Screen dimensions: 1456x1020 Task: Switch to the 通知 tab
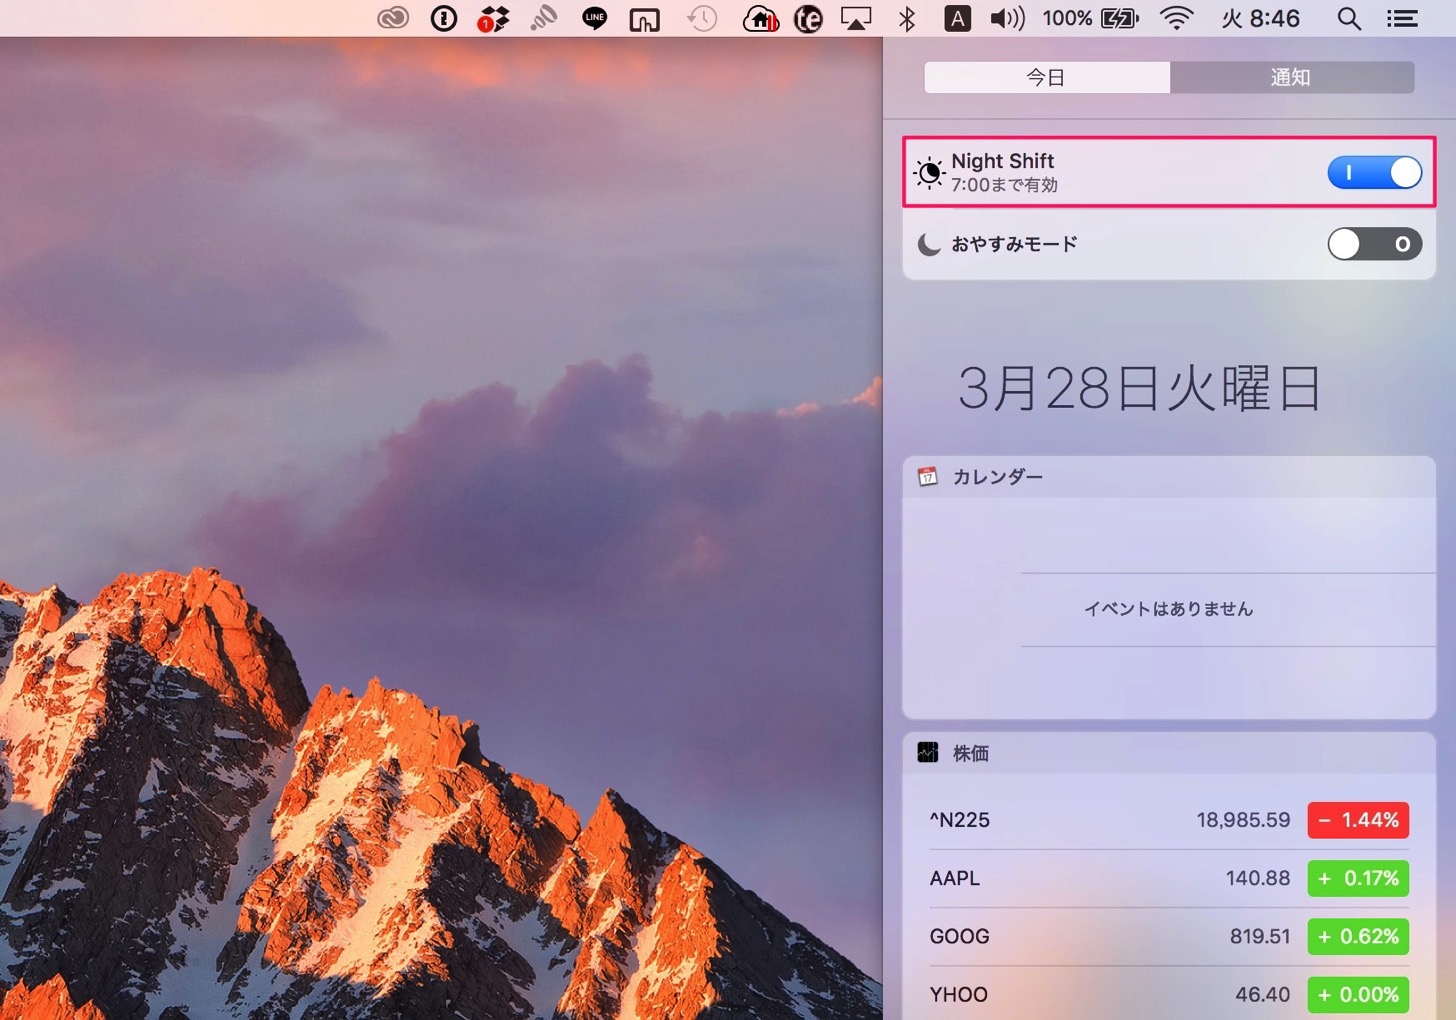coord(1291,77)
